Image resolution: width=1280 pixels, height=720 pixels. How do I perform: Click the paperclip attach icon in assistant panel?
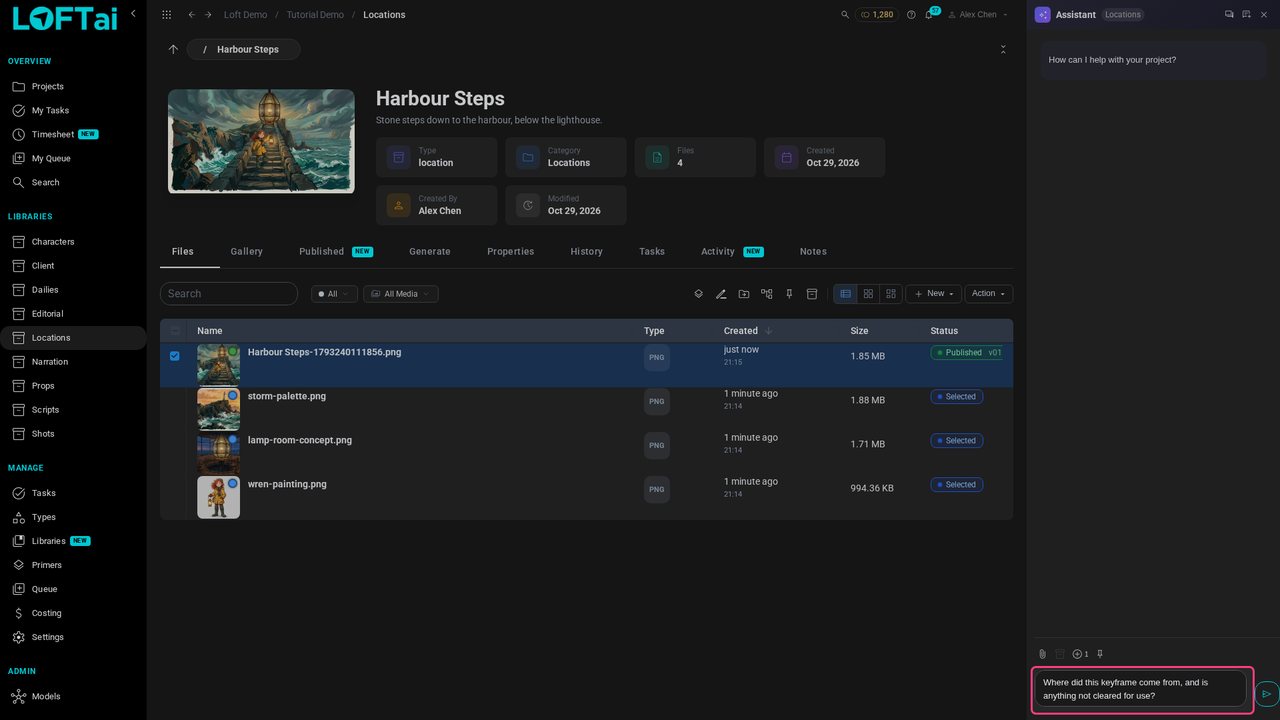tap(1042, 654)
